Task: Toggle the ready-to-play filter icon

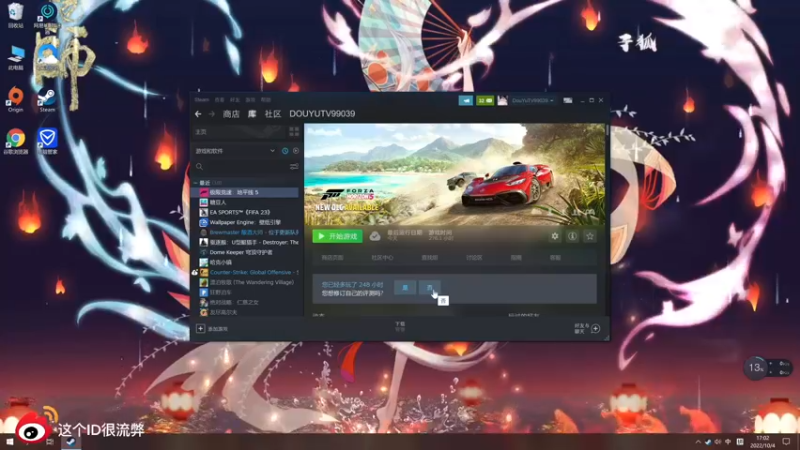Action: pyautogui.click(x=296, y=151)
